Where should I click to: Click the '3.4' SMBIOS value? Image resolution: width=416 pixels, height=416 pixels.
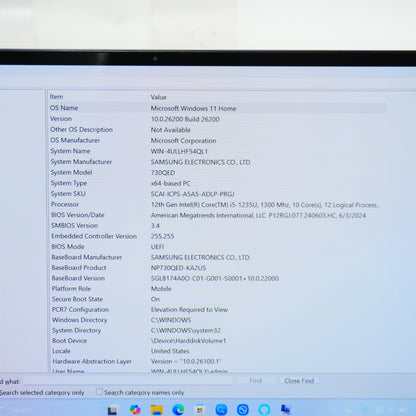(x=155, y=226)
